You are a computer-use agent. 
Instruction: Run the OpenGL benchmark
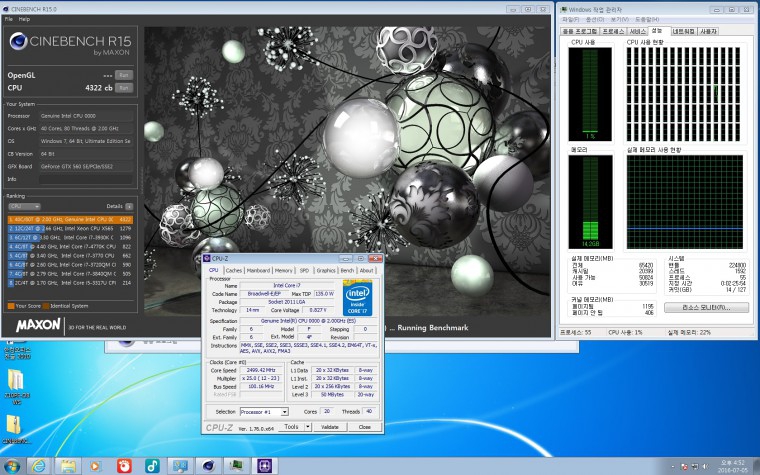pyautogui.click(x=124, y=75)
